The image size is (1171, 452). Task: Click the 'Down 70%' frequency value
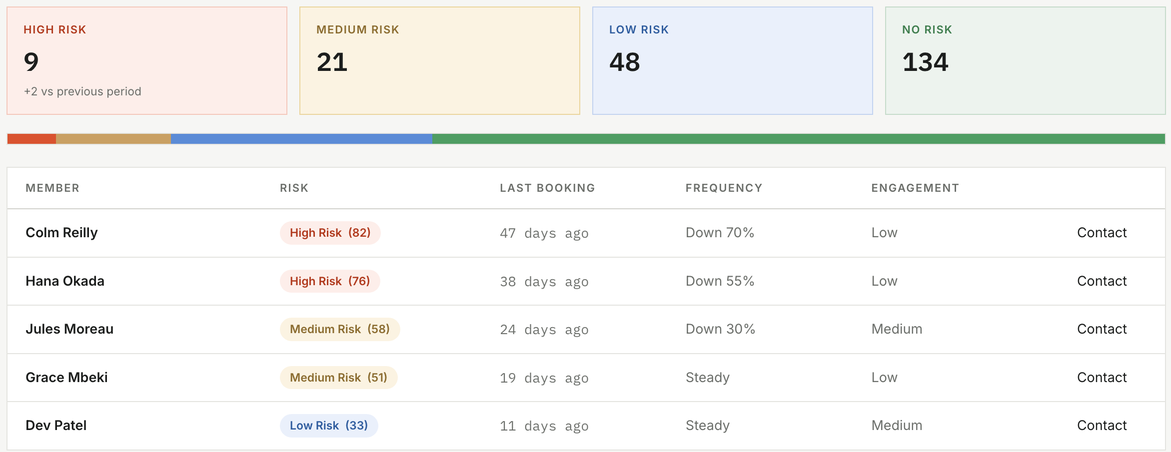pyautogui.click(x=720, y=232)
